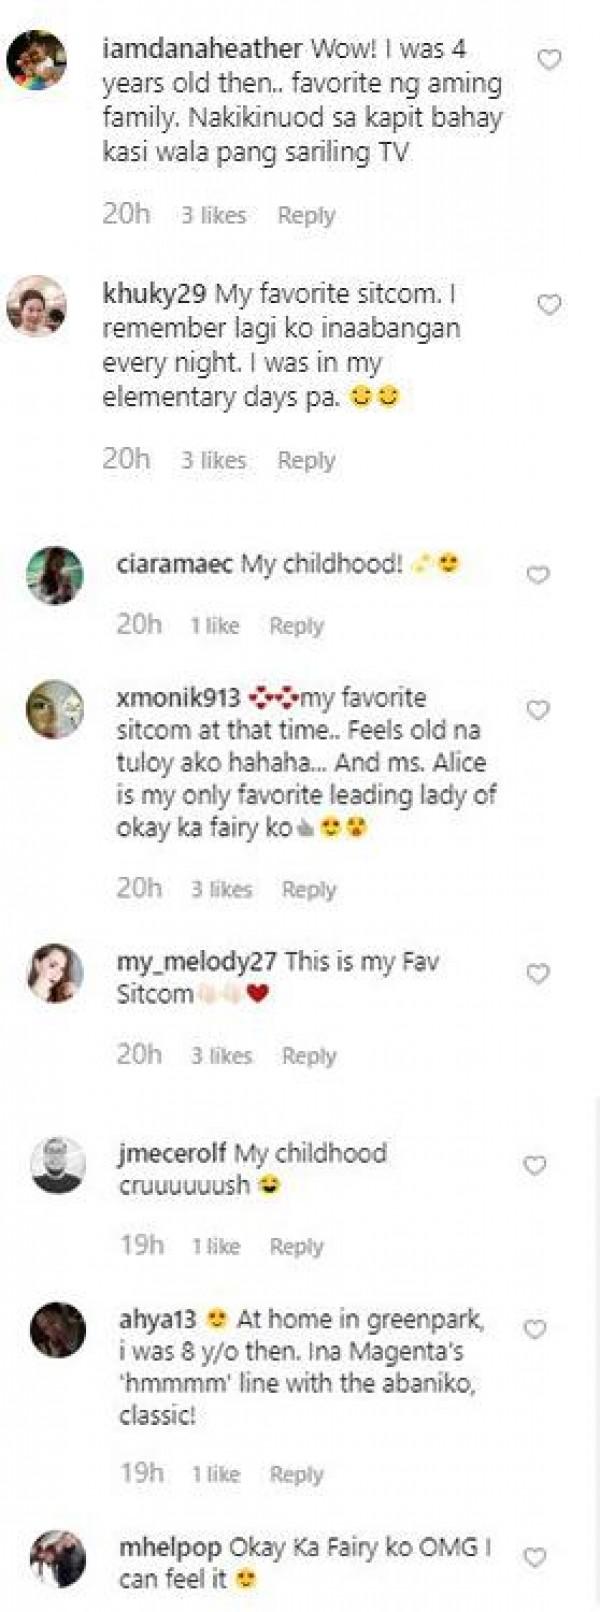Visit jmecerolf's profile via username
This screenshot has height=1612, width=600.
(171, 1153)
